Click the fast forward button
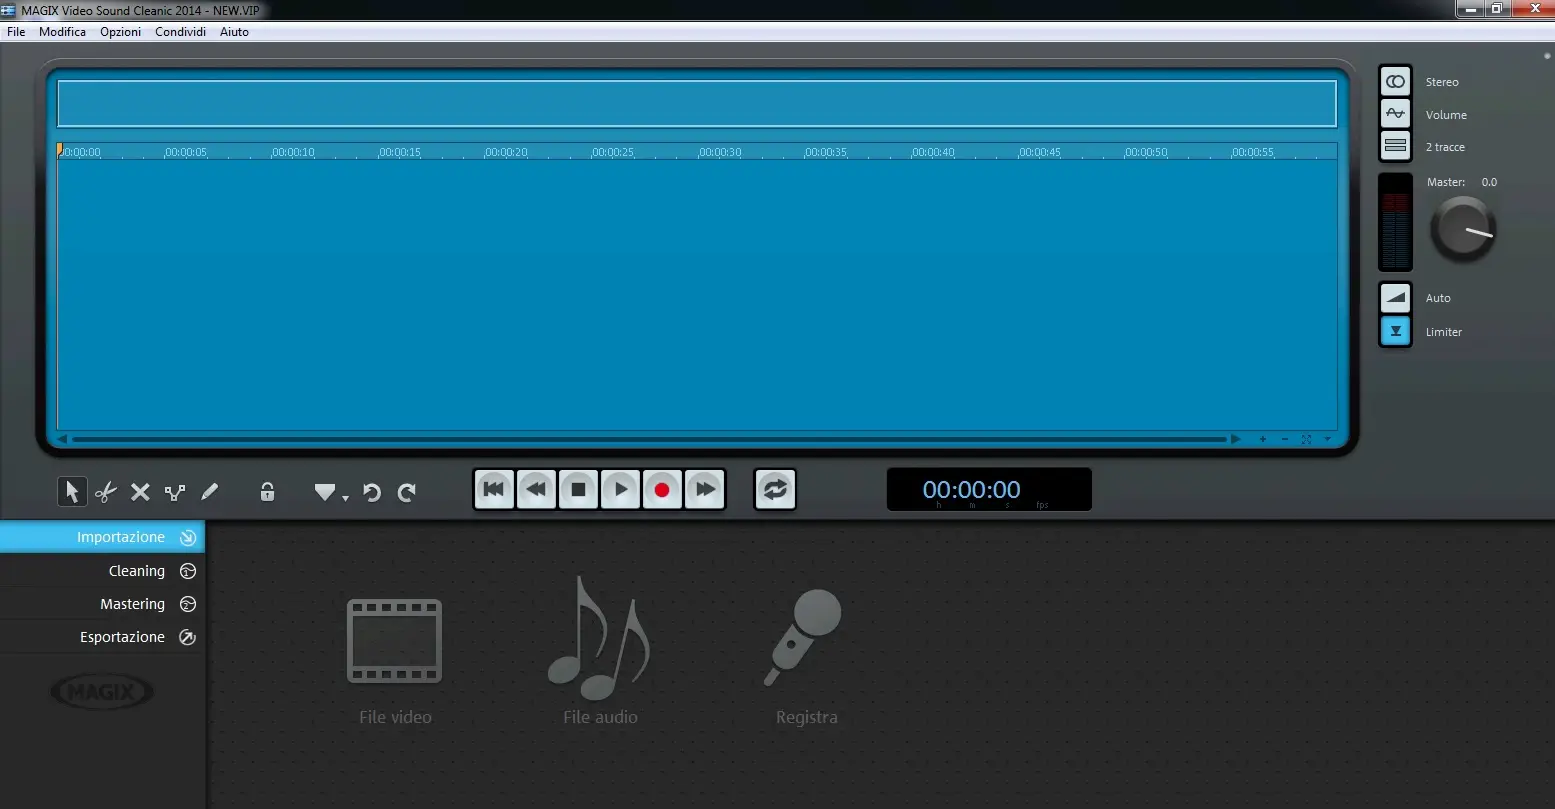Viewport: 1555px width, 809px height. point(705,489)
